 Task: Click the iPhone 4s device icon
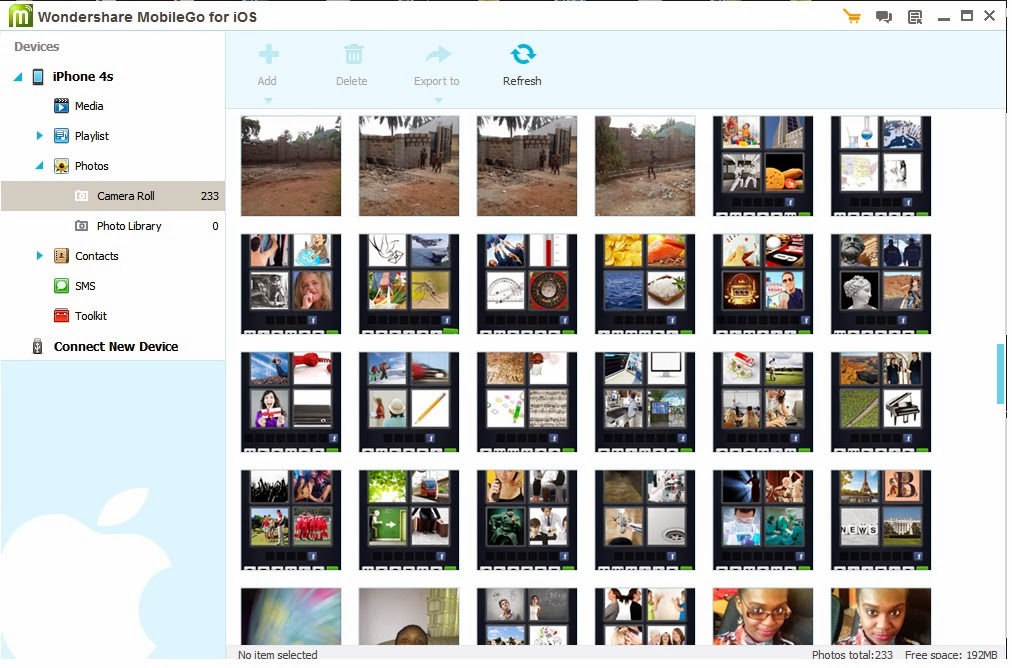[38, 77]
